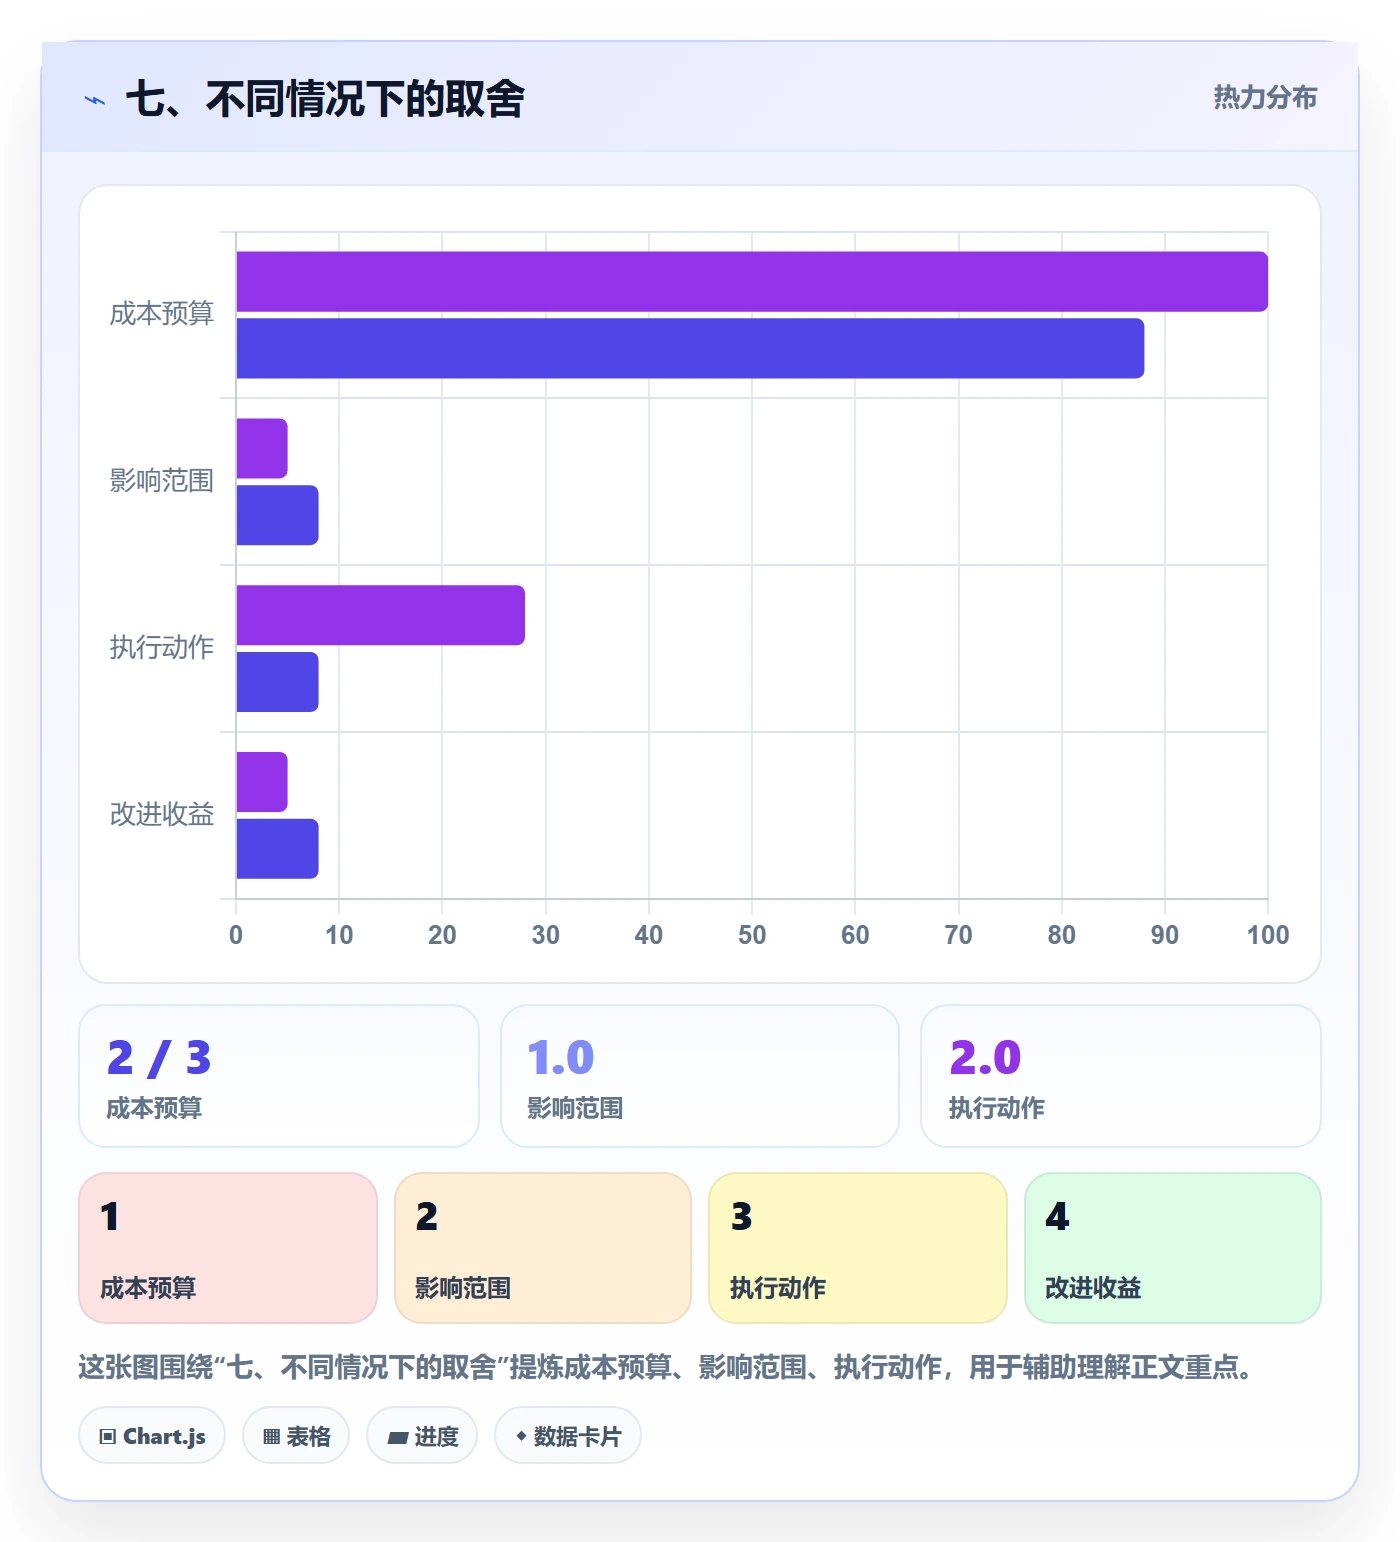Click the 热力分布 label in the header
This screenshot has height=1542, width=1400.
click(x=1265, y=97)
